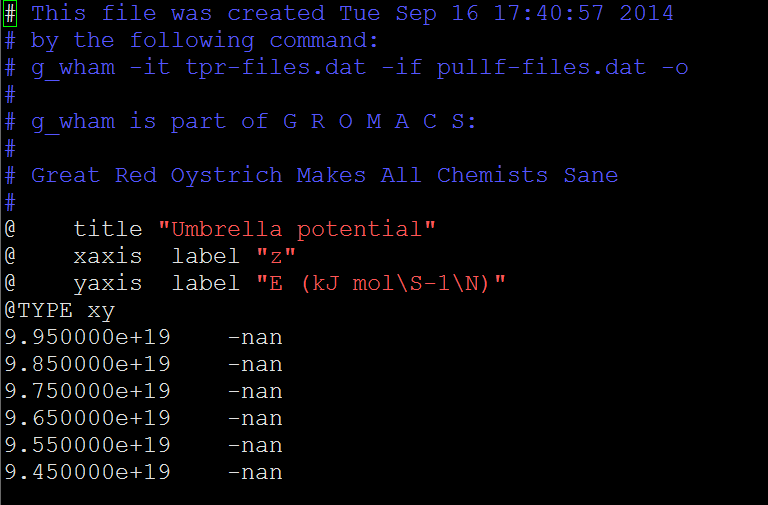Click the green cursor block on the first line
The width and height of the screenshot is (768, 505).
(10, 14)
